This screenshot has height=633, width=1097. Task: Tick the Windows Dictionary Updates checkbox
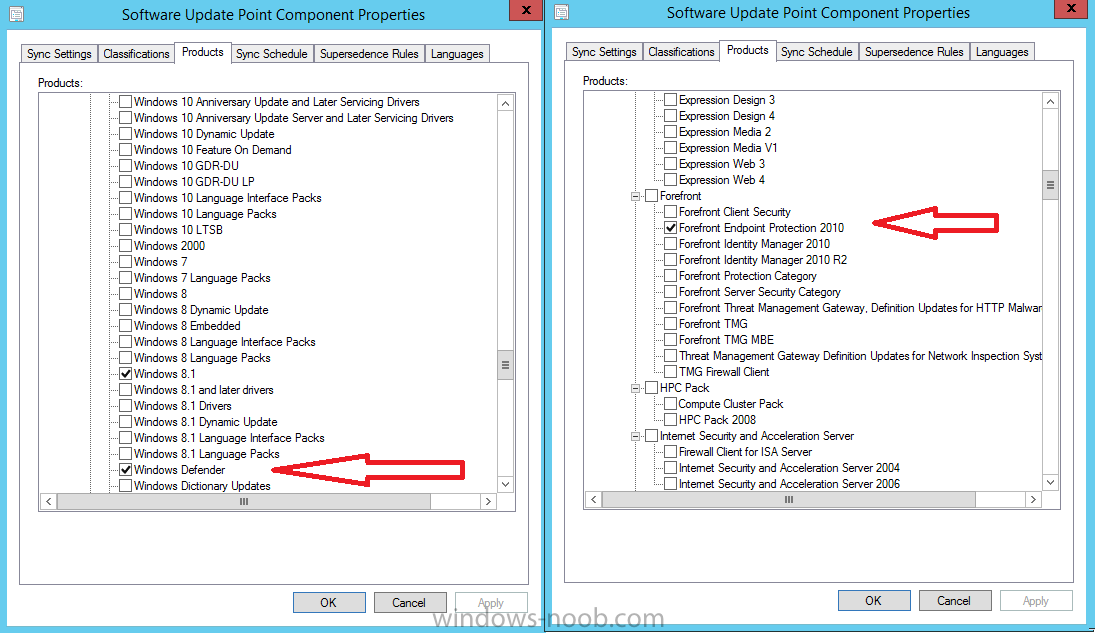(126, 486)
